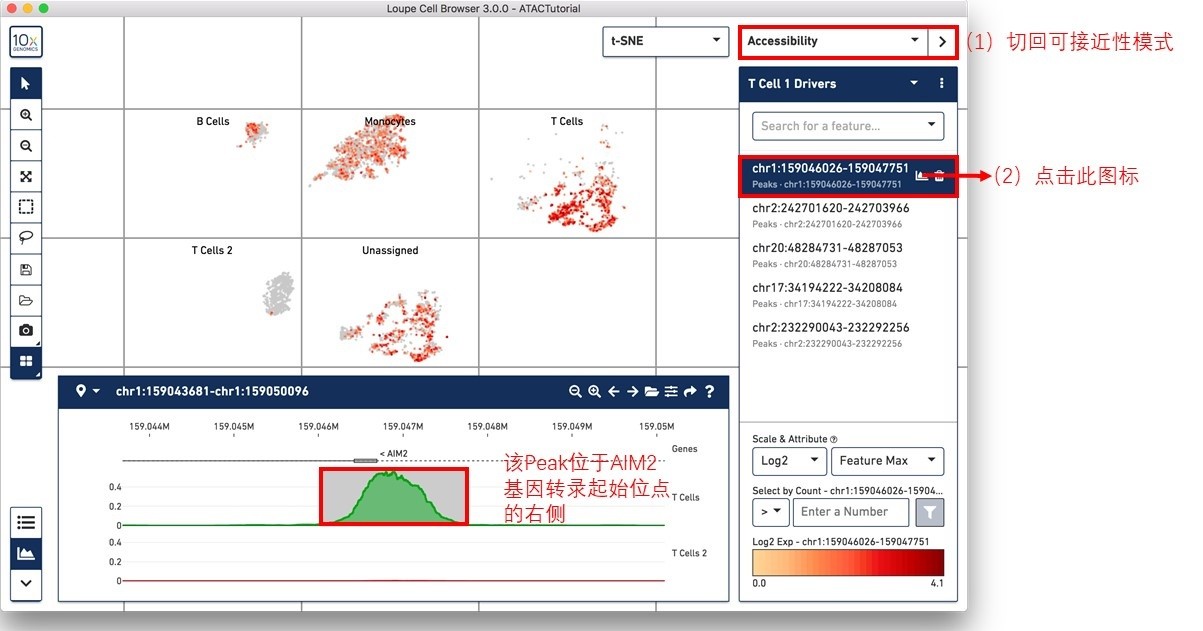The height and width of the screenshot is (631, 1203).
Task: Select feature chr17:34194222-34208084
Action: pos(848,295)
